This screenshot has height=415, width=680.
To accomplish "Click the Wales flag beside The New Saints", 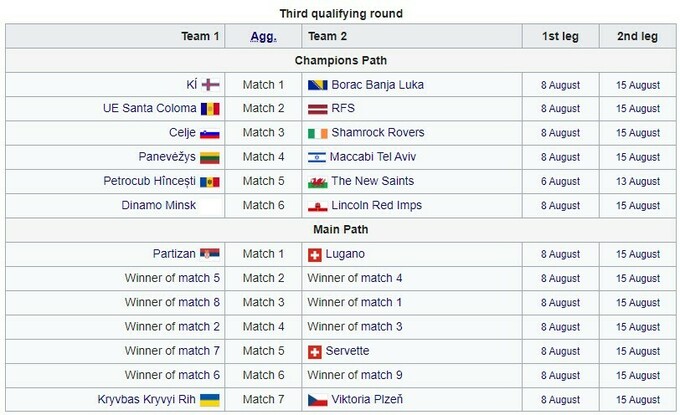I will pyautogui.click(x=316, y=181).
